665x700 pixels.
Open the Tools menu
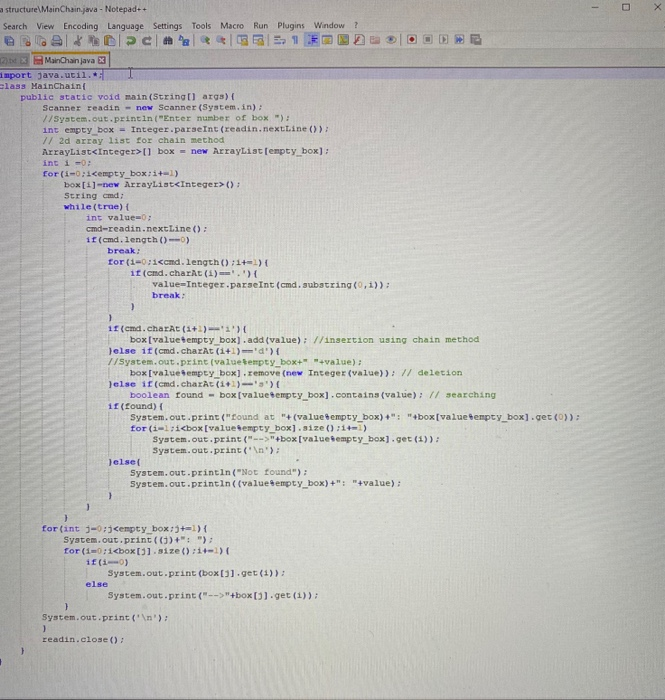point(201,26)
